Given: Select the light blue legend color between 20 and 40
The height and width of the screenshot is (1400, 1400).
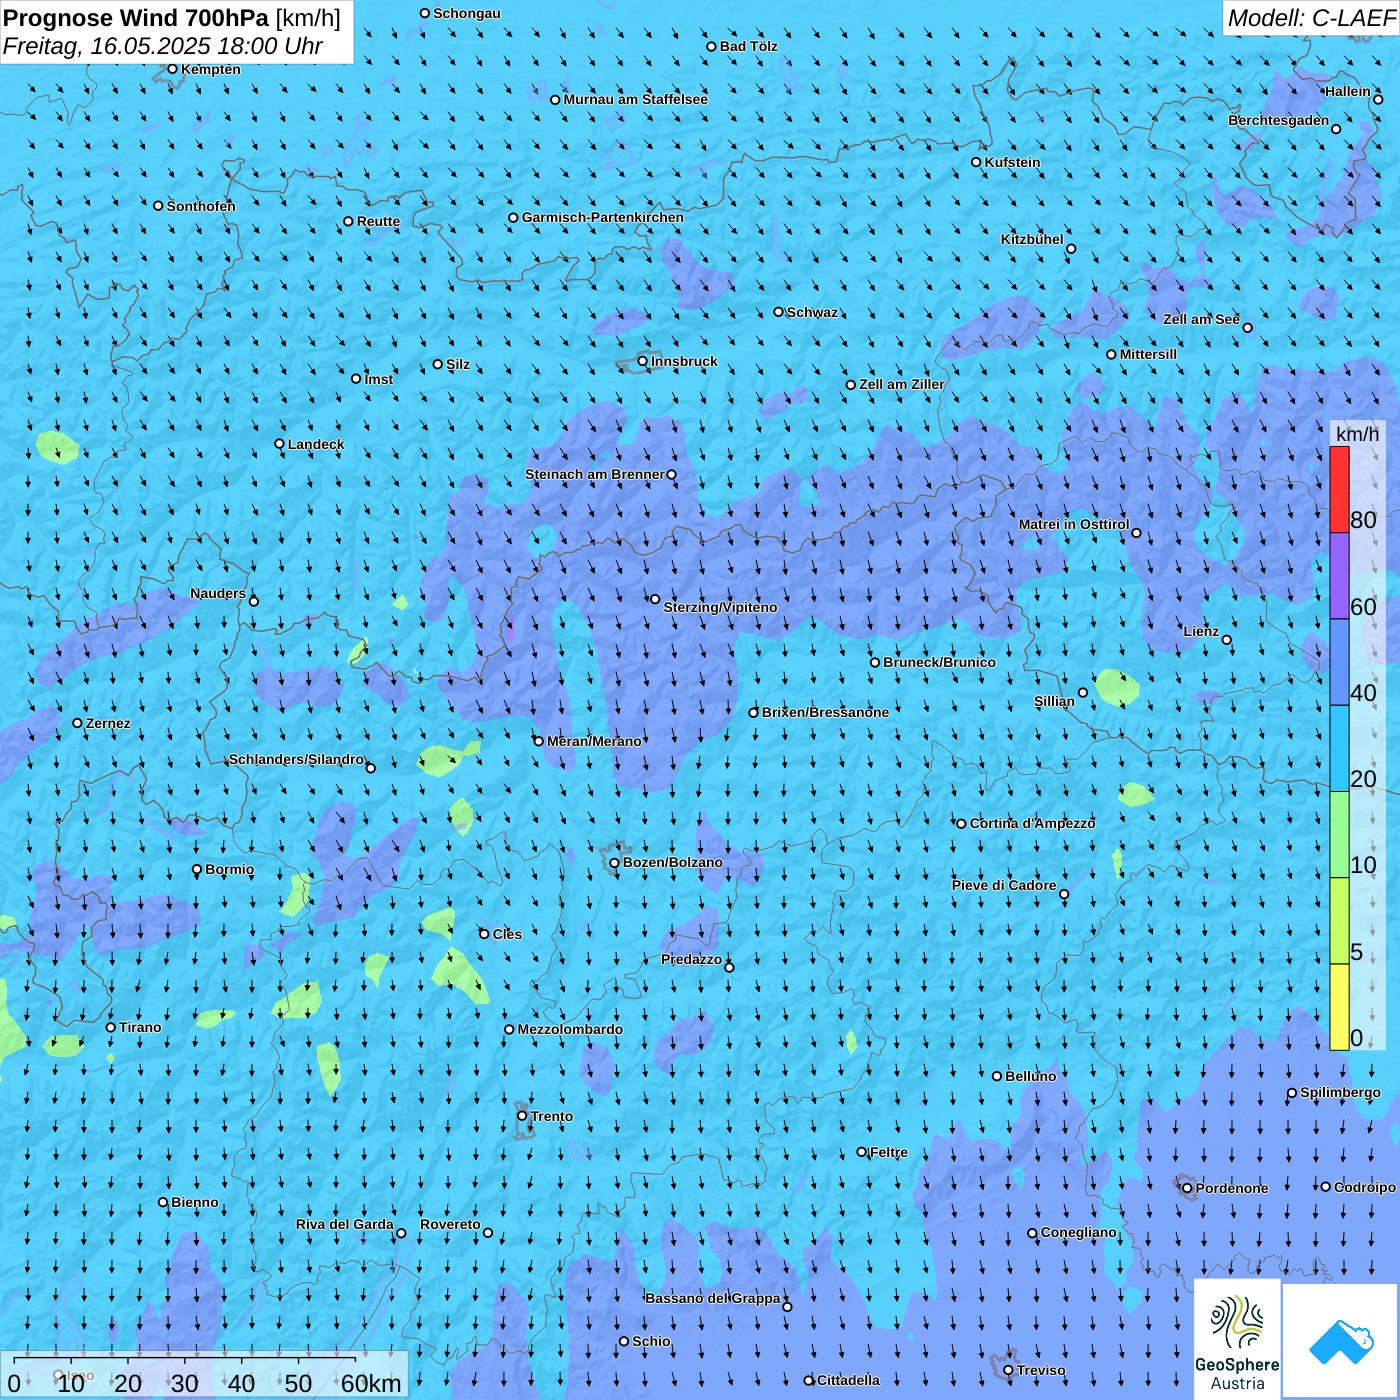Looking at the screenshot, I should point(1339,748).
